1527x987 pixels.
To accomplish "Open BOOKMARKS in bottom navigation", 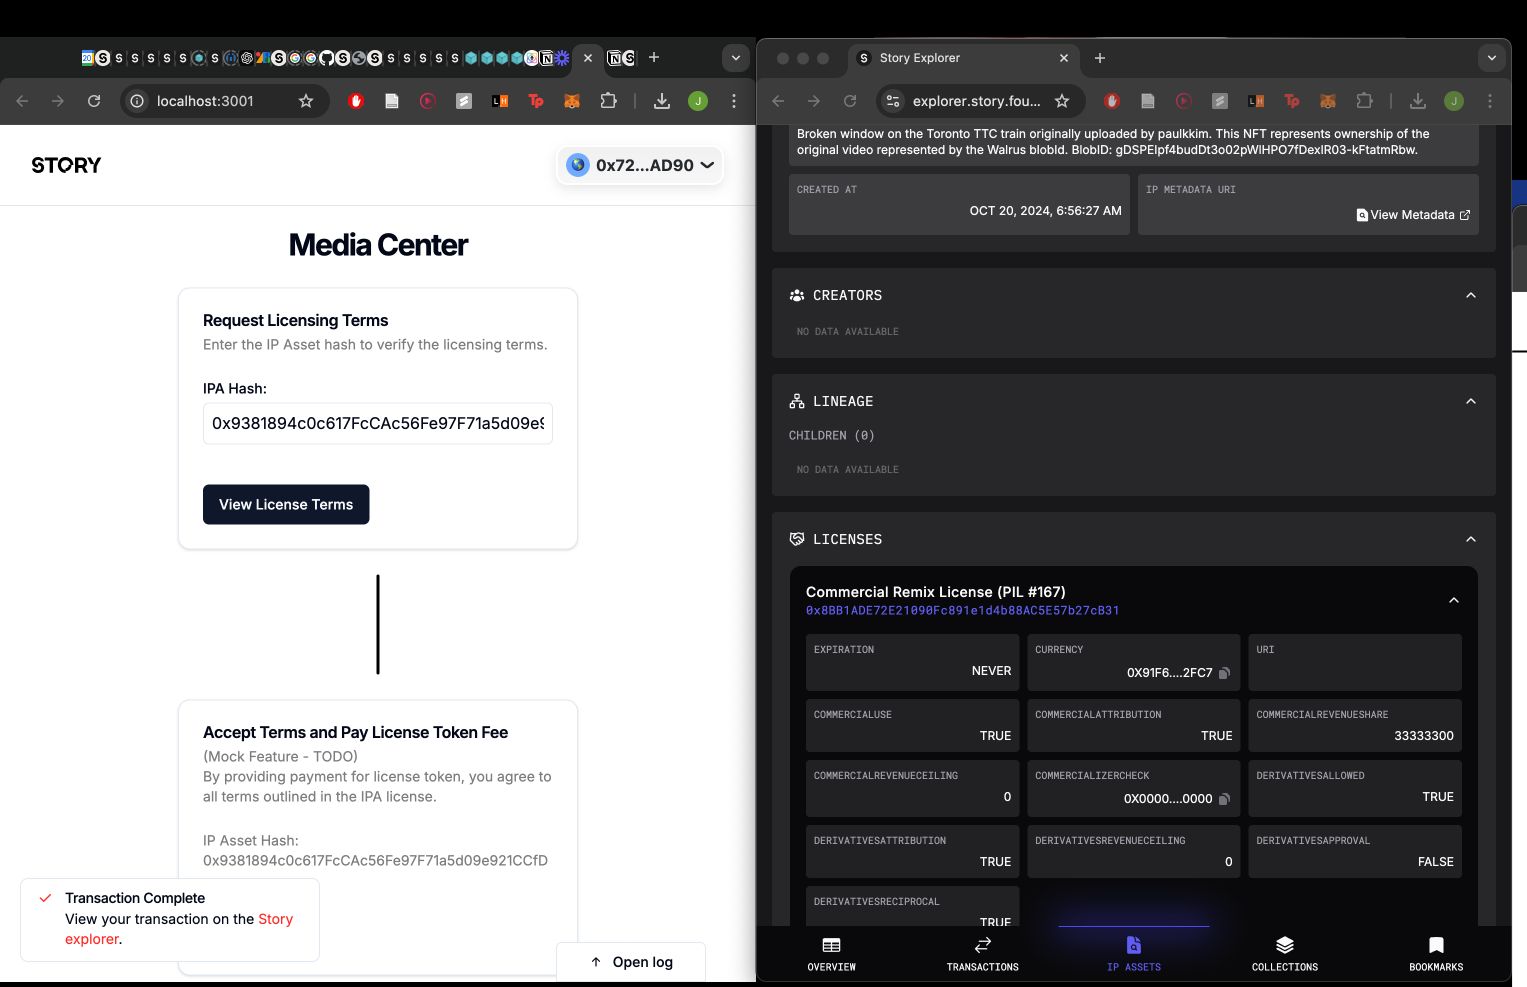I will coord(1436,954).
